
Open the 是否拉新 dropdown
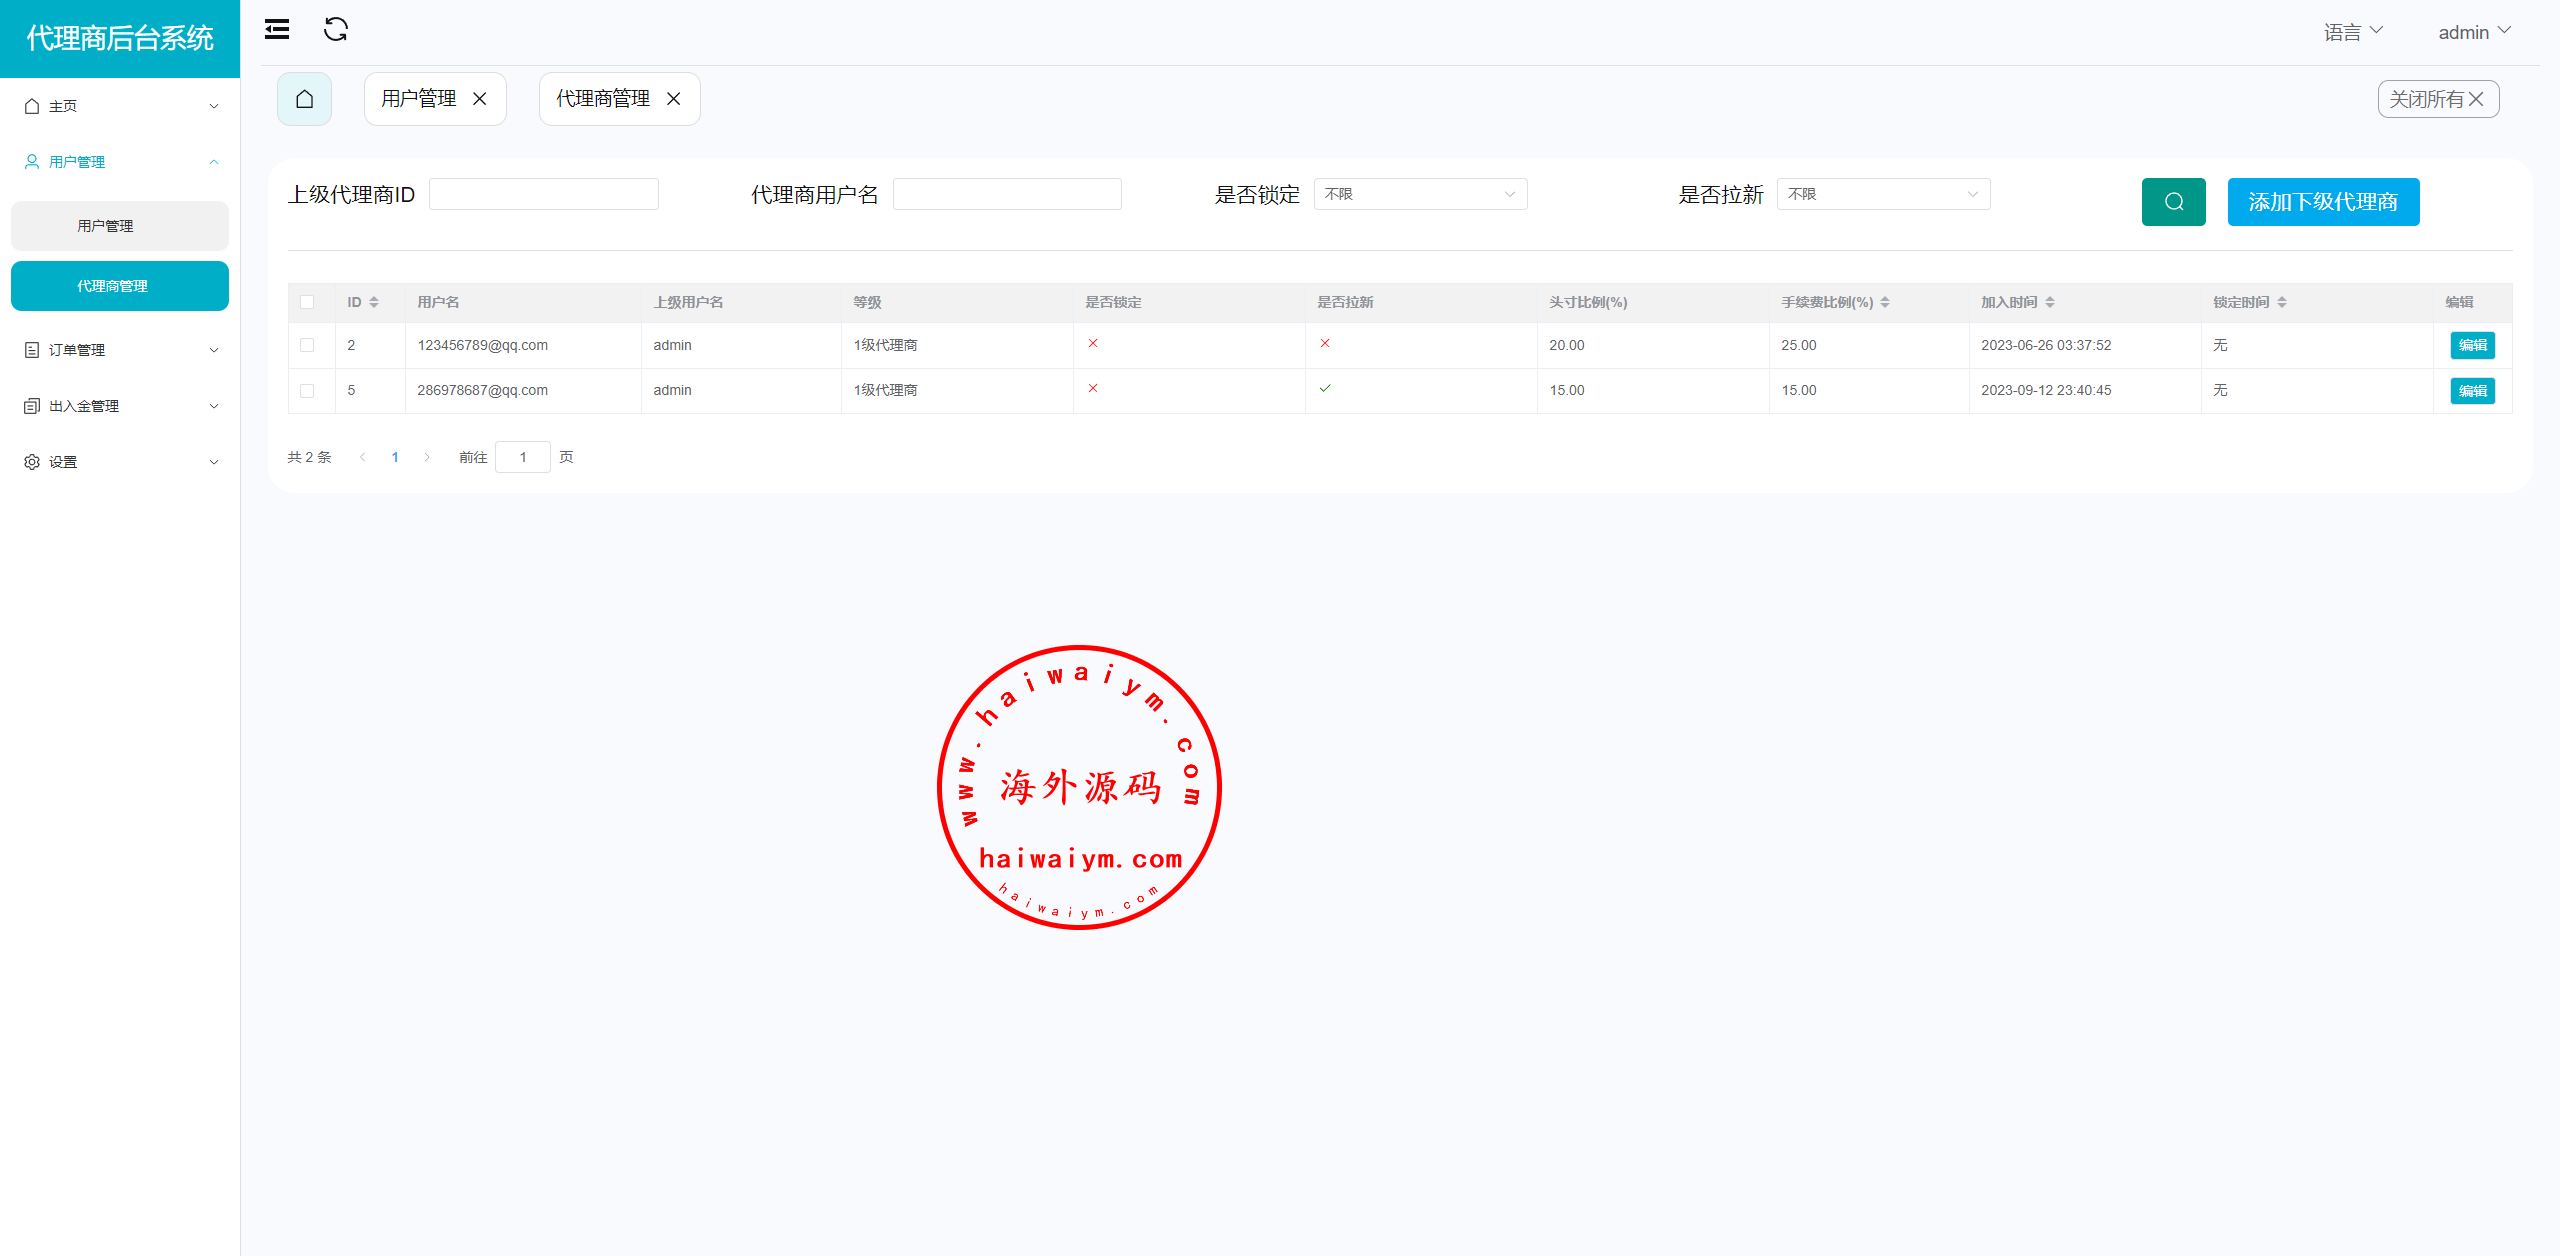1883,194
